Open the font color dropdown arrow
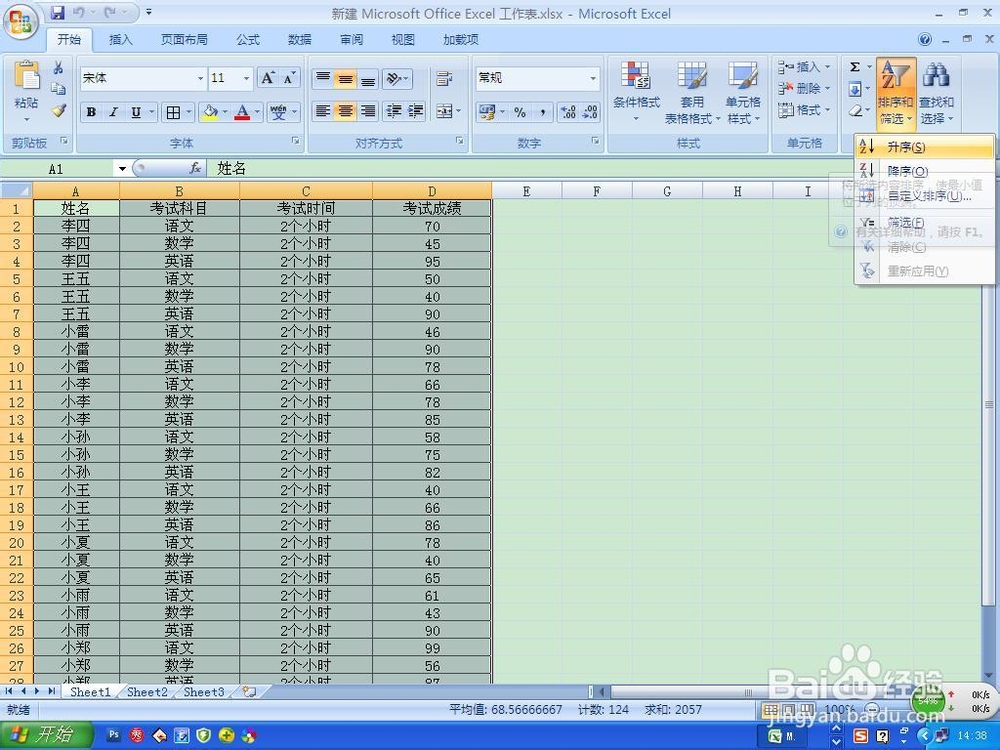 [x=257, y=113]
